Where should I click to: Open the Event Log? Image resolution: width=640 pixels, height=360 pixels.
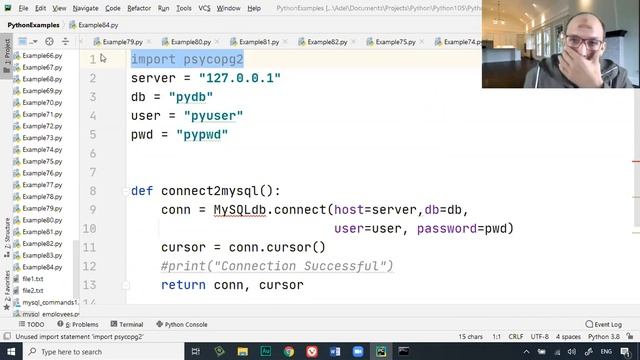[604, 324]
